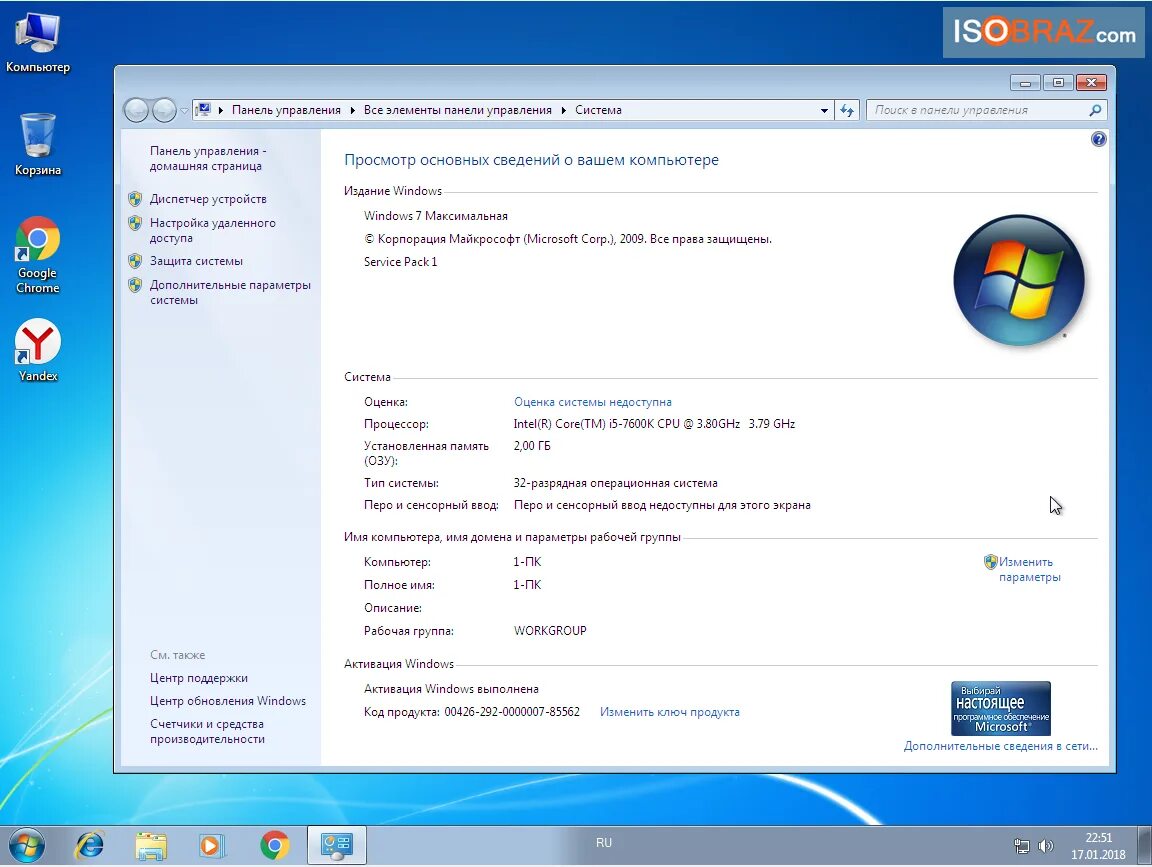Launch Chrome from the taskbar
The height and width of the screenshot is (867, 1152).
click(x=274, y=846)
